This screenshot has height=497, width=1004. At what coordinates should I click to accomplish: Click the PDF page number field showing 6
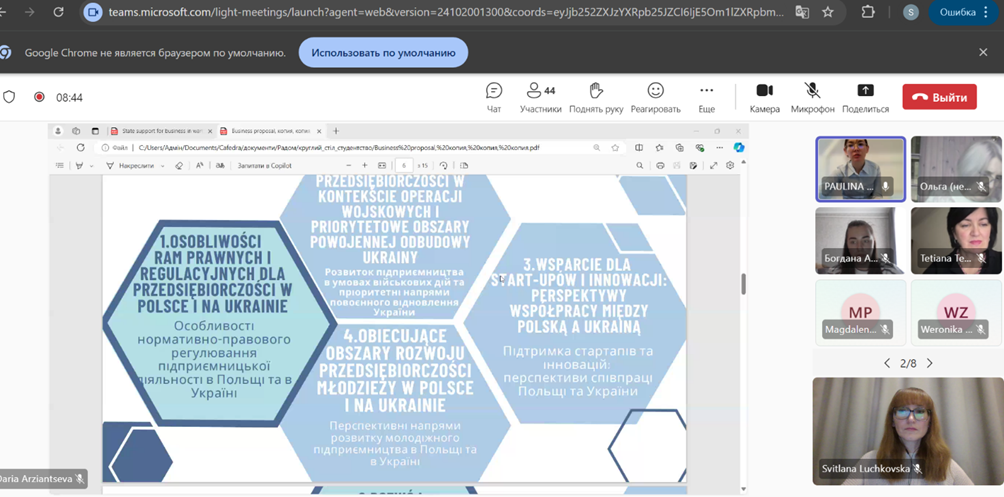(405, 165)
